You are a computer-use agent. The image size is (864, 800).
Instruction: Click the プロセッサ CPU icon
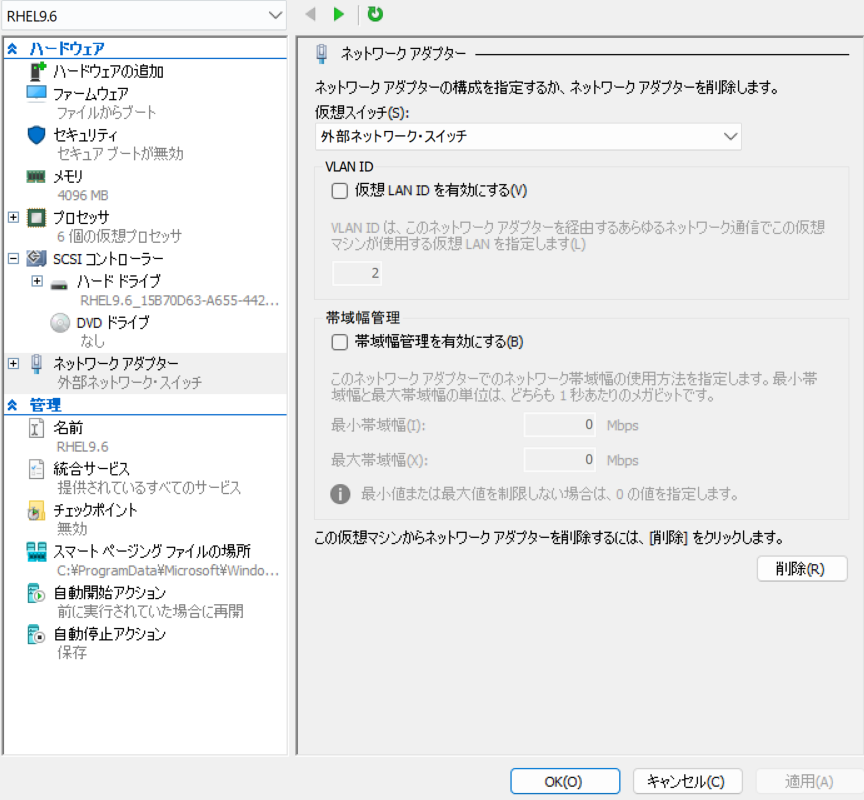(36, 218)
